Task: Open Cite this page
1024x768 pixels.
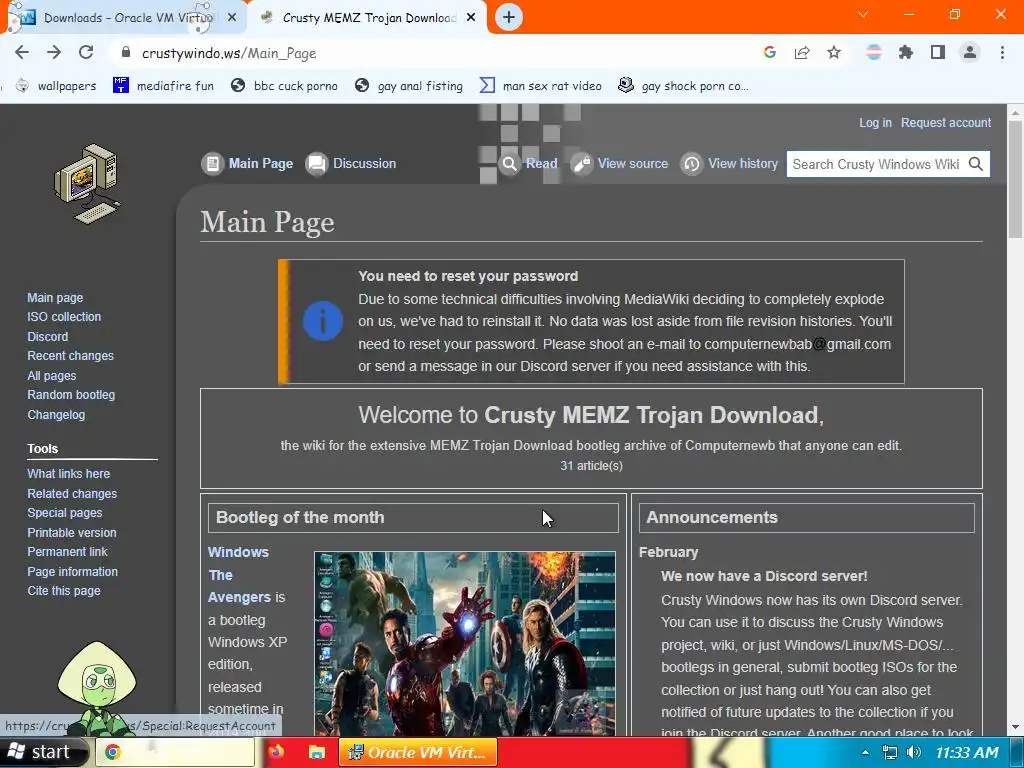Action: (64, 591)
